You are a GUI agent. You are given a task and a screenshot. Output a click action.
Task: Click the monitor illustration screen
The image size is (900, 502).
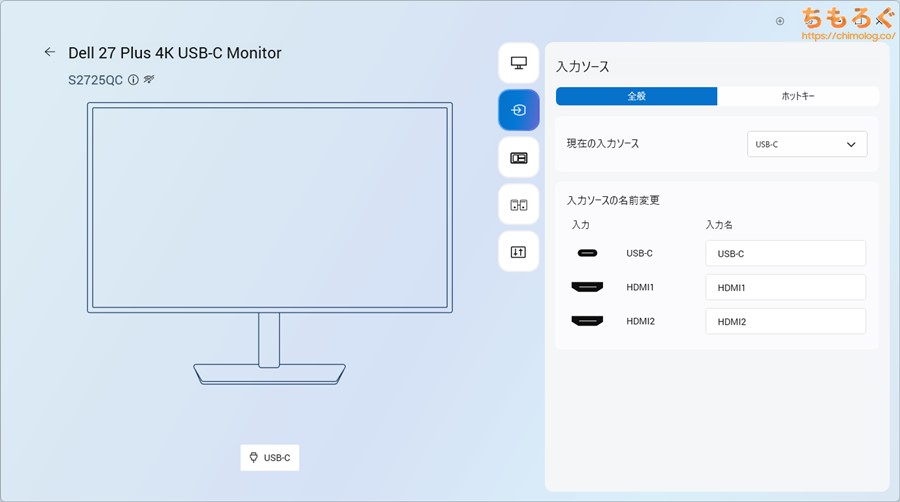tap(269, 206)
